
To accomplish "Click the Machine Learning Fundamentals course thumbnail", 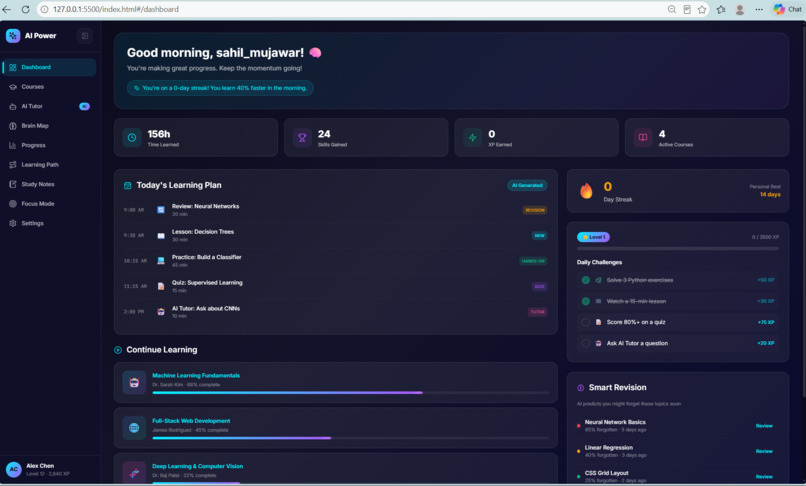I will click(134, 383).
